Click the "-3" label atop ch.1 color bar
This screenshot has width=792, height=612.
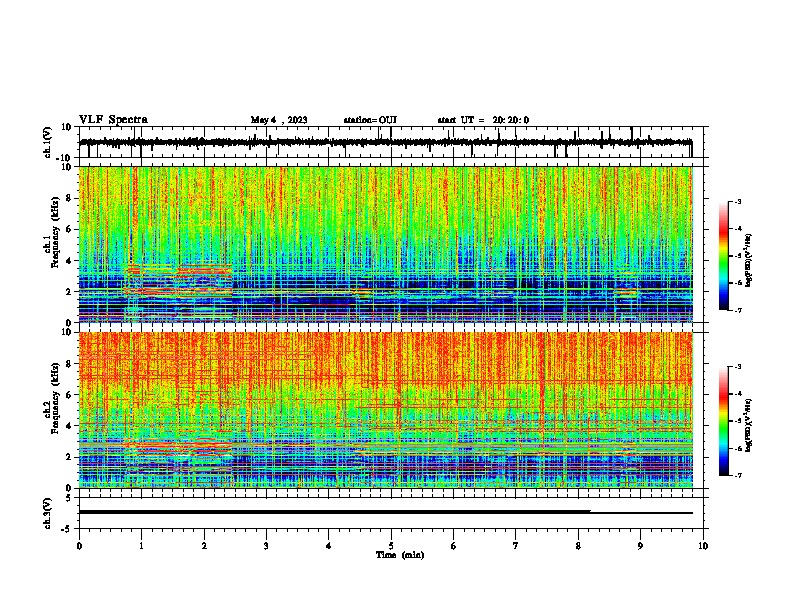coord(737,201)
